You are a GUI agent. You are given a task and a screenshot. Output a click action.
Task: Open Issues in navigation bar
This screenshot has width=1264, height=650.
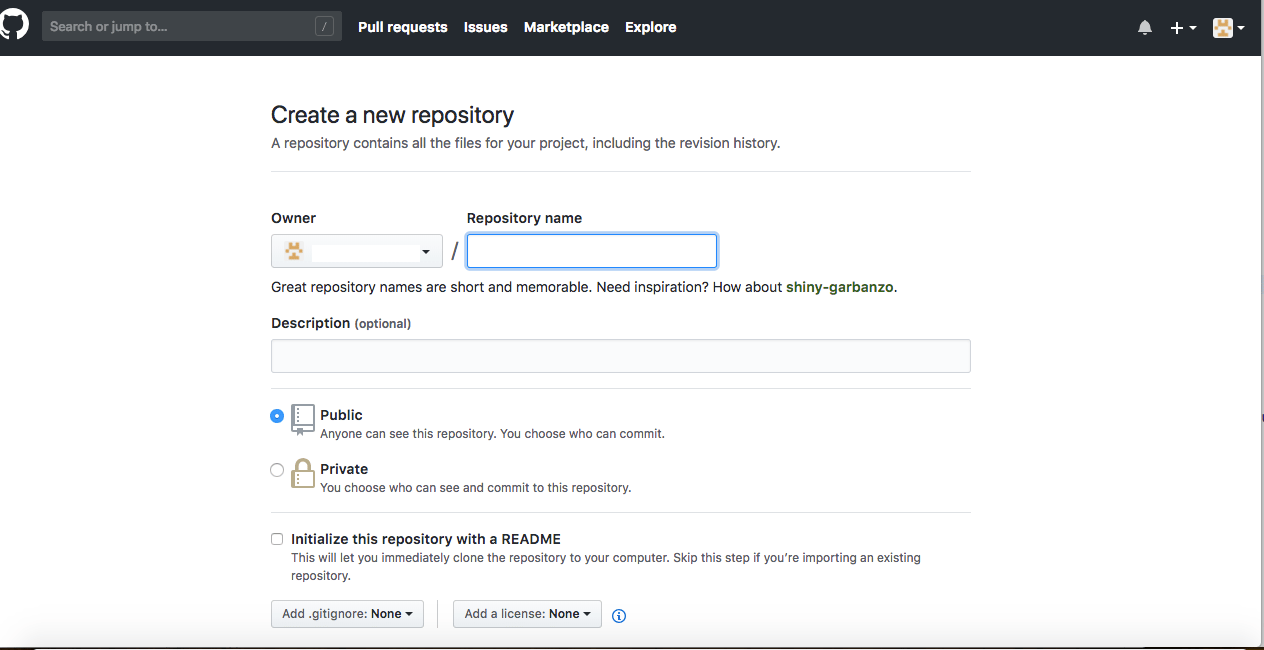click(x=486, y=27)
